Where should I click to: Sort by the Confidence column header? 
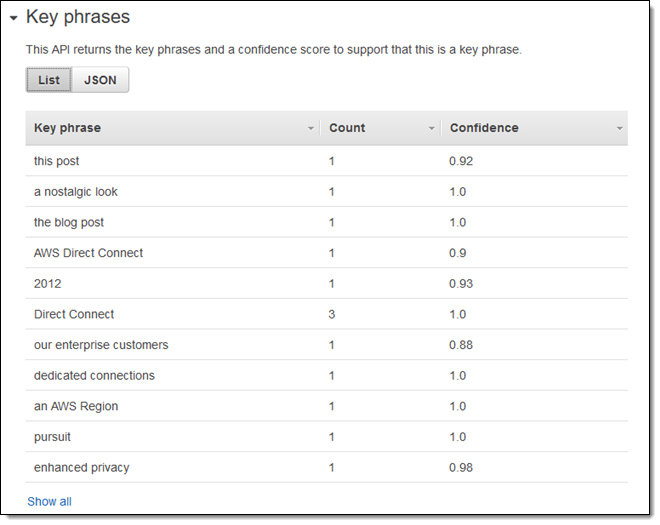tap(484, 128)
